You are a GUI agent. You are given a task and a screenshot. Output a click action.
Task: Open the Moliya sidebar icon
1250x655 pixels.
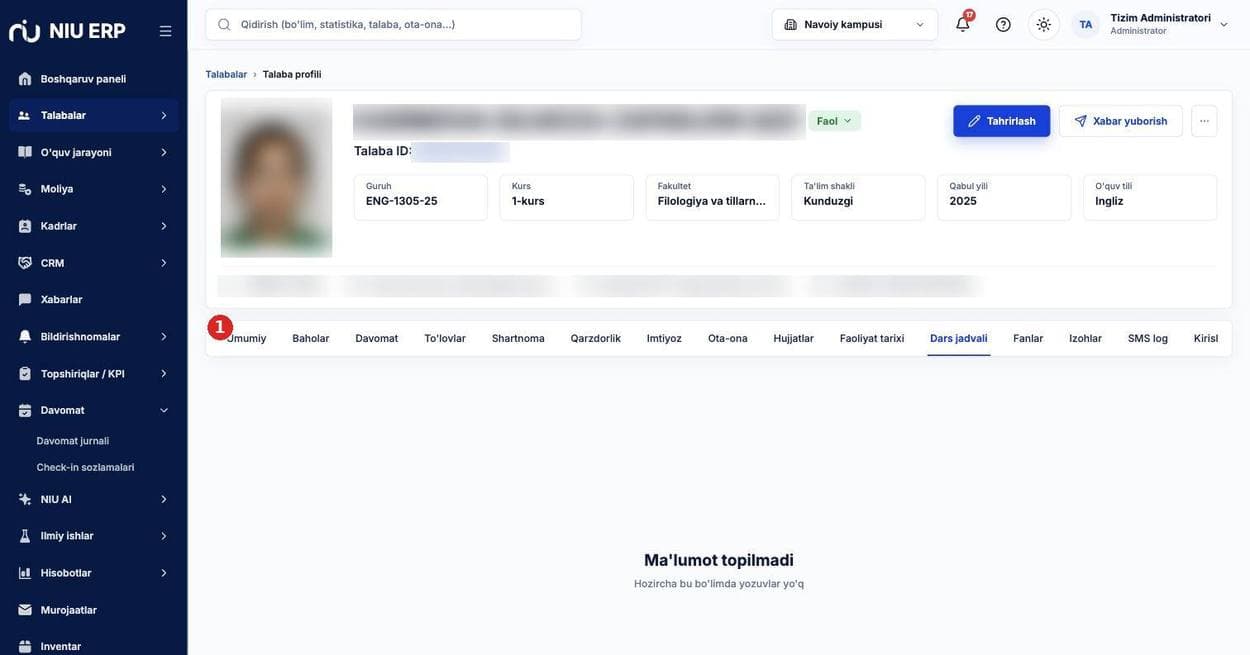(x=25, y=189)
